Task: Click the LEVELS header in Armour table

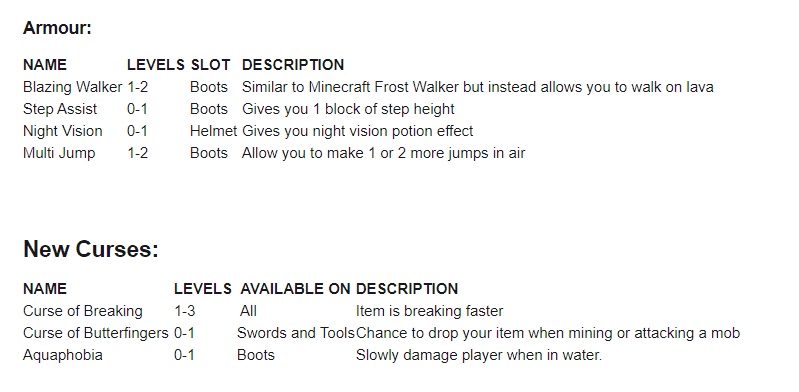Action: 155,65
